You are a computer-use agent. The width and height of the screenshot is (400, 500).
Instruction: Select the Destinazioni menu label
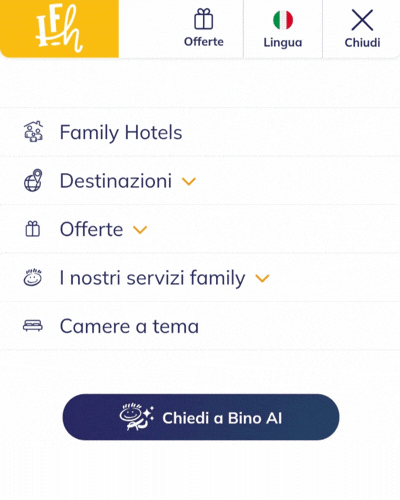116,181
